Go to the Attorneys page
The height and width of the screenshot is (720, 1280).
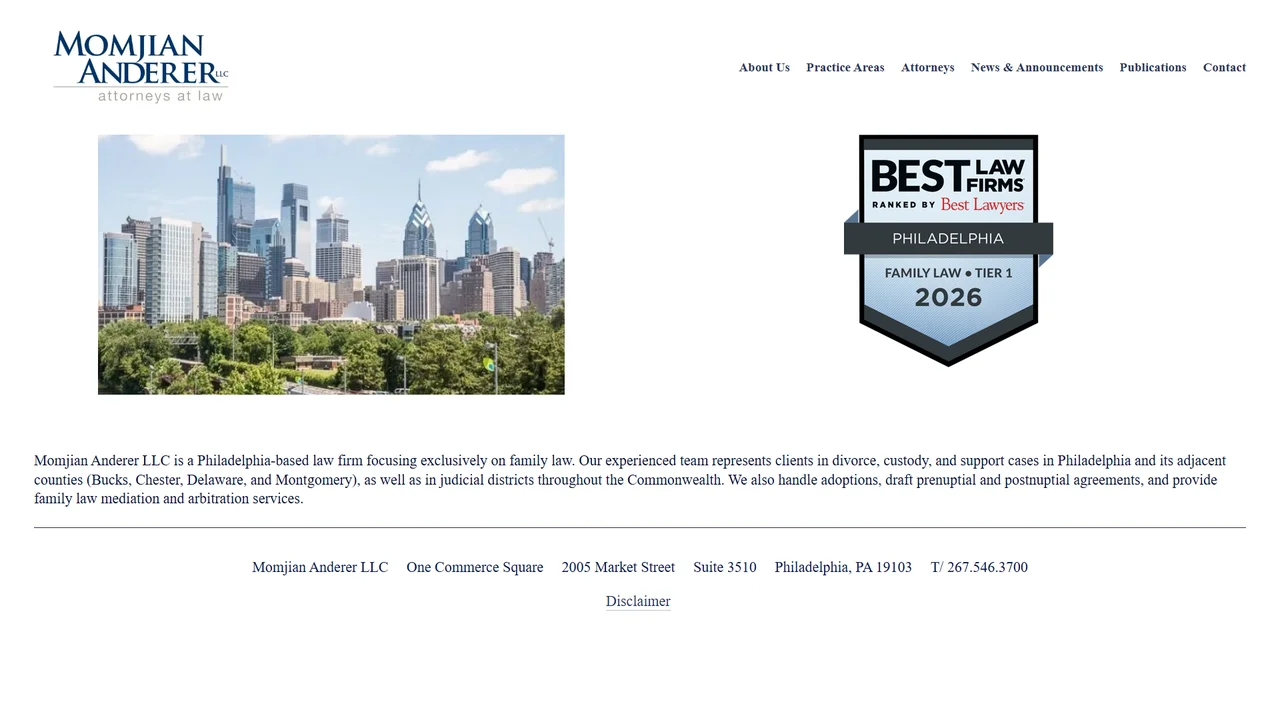(x=927, y=67)
